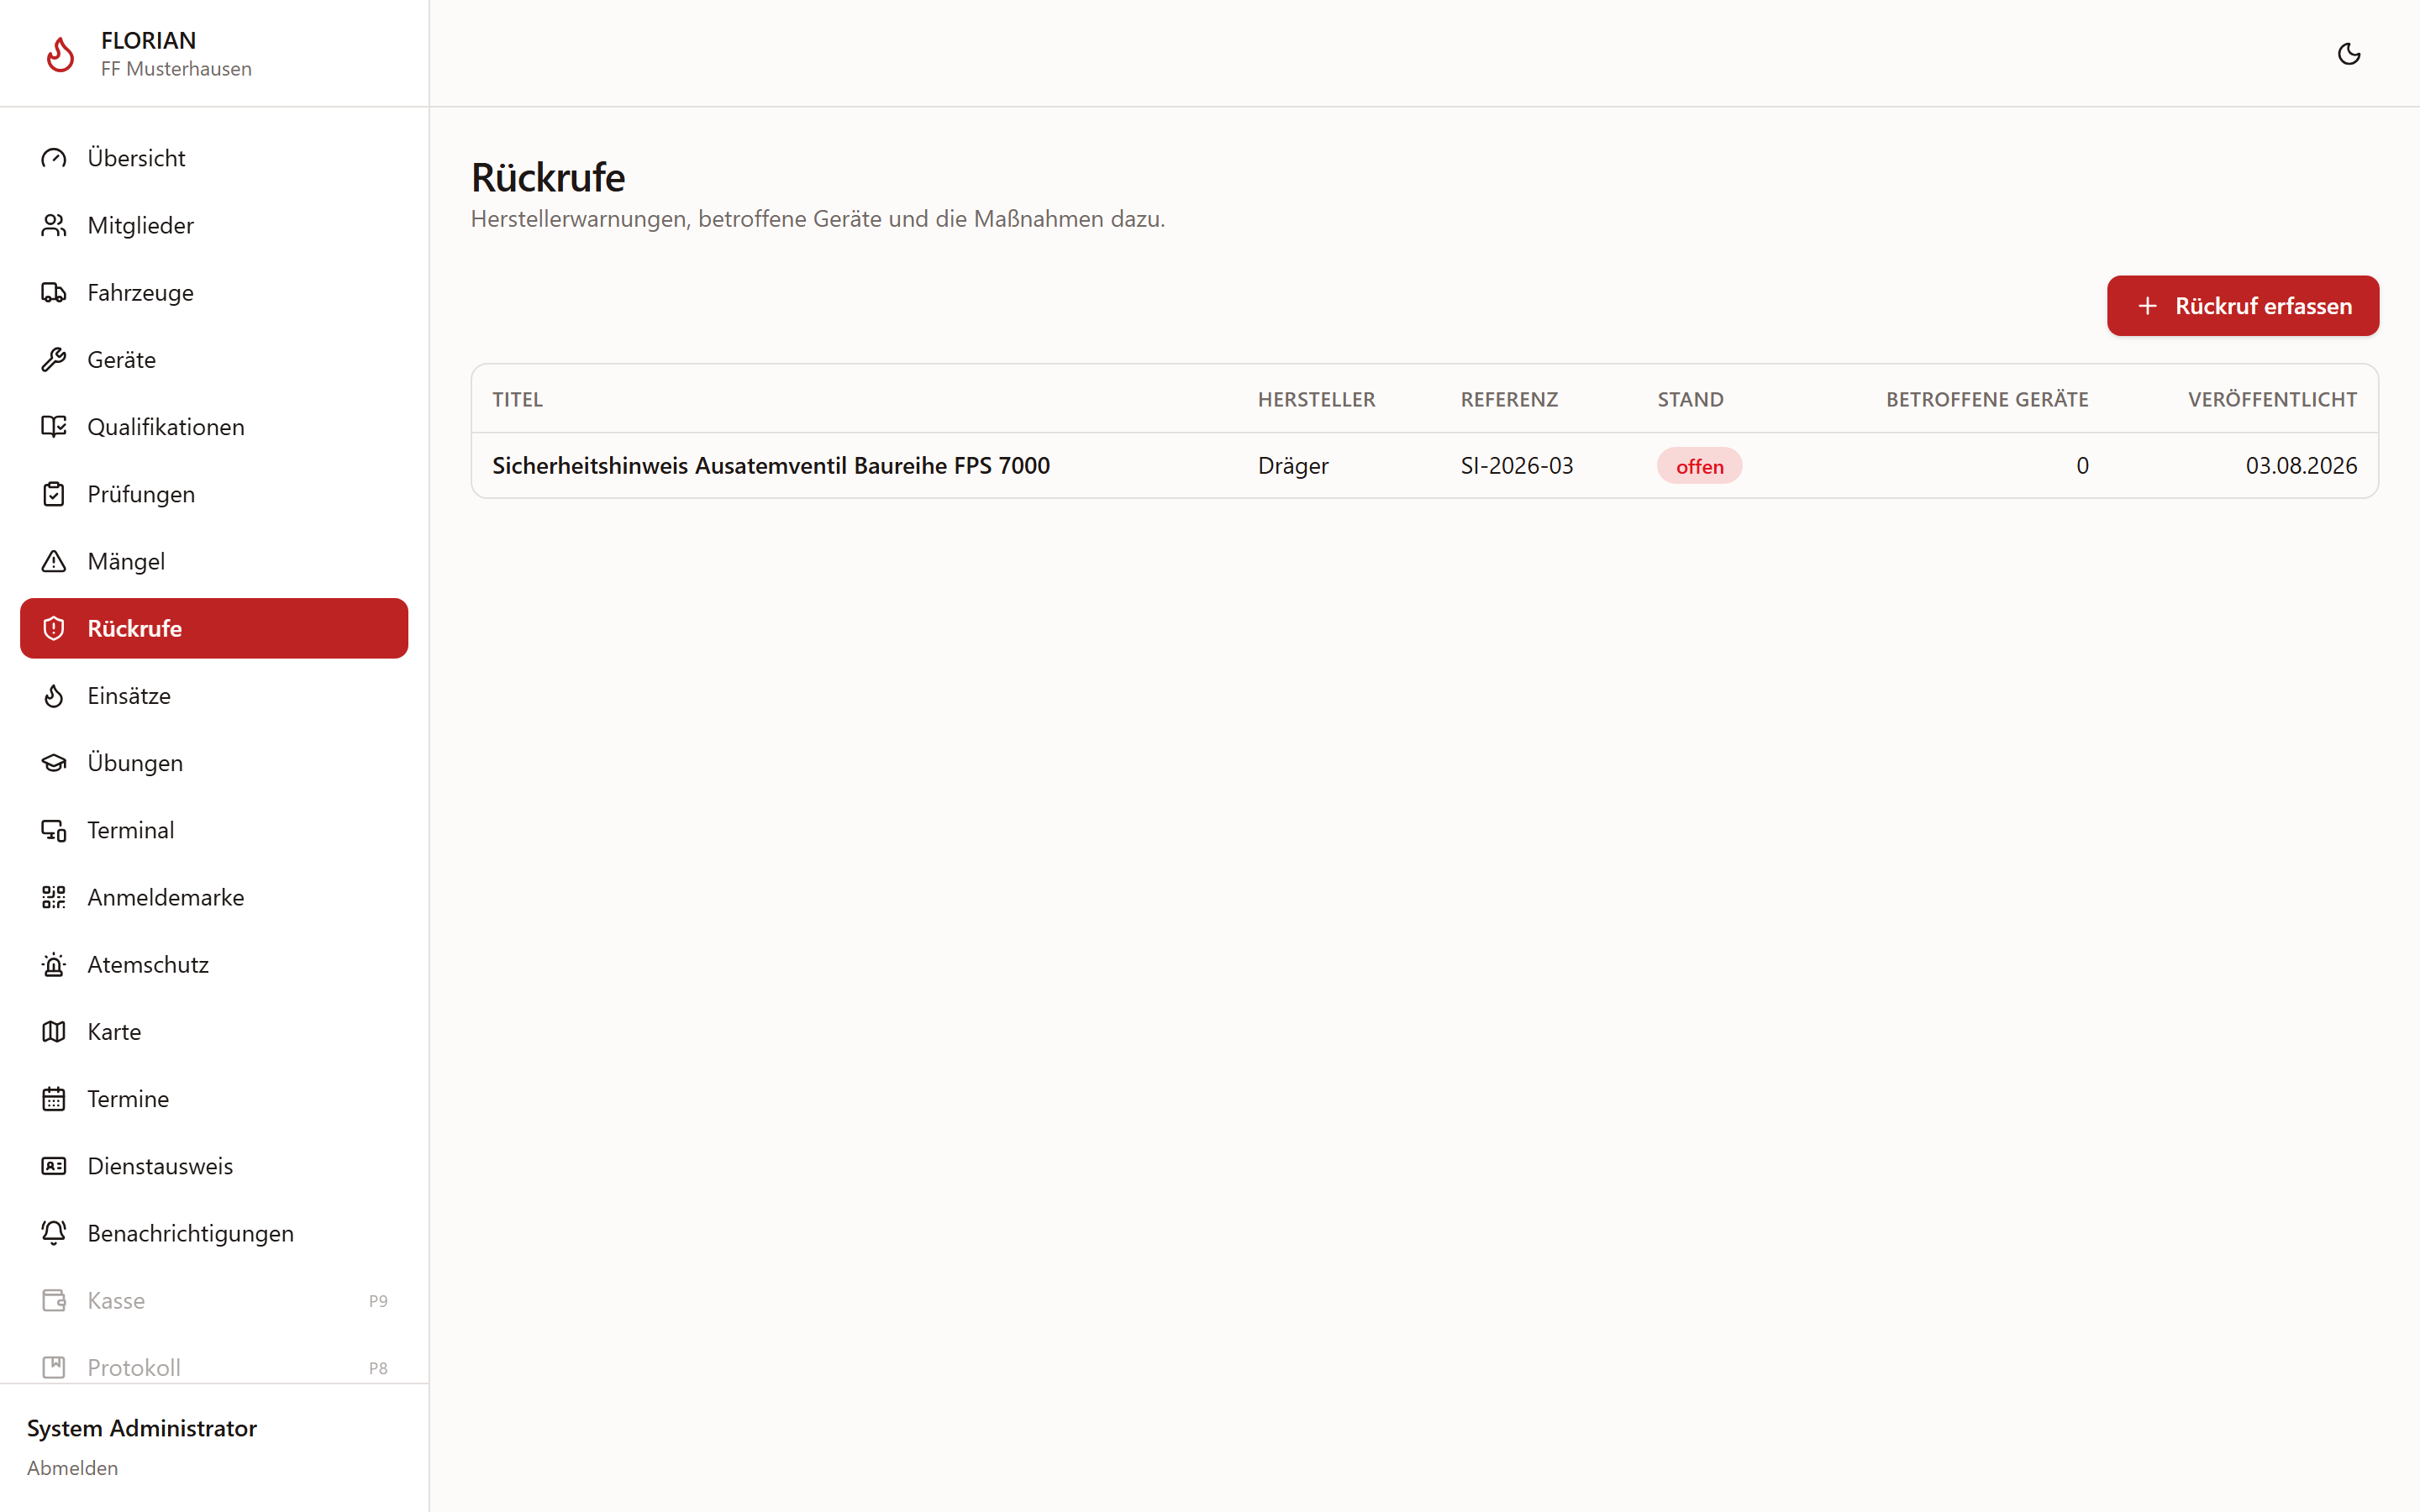The height and width of the screenshot is (1512, 2420).
Task: Navigate to Prüfungen
Action: pos(214,494)
